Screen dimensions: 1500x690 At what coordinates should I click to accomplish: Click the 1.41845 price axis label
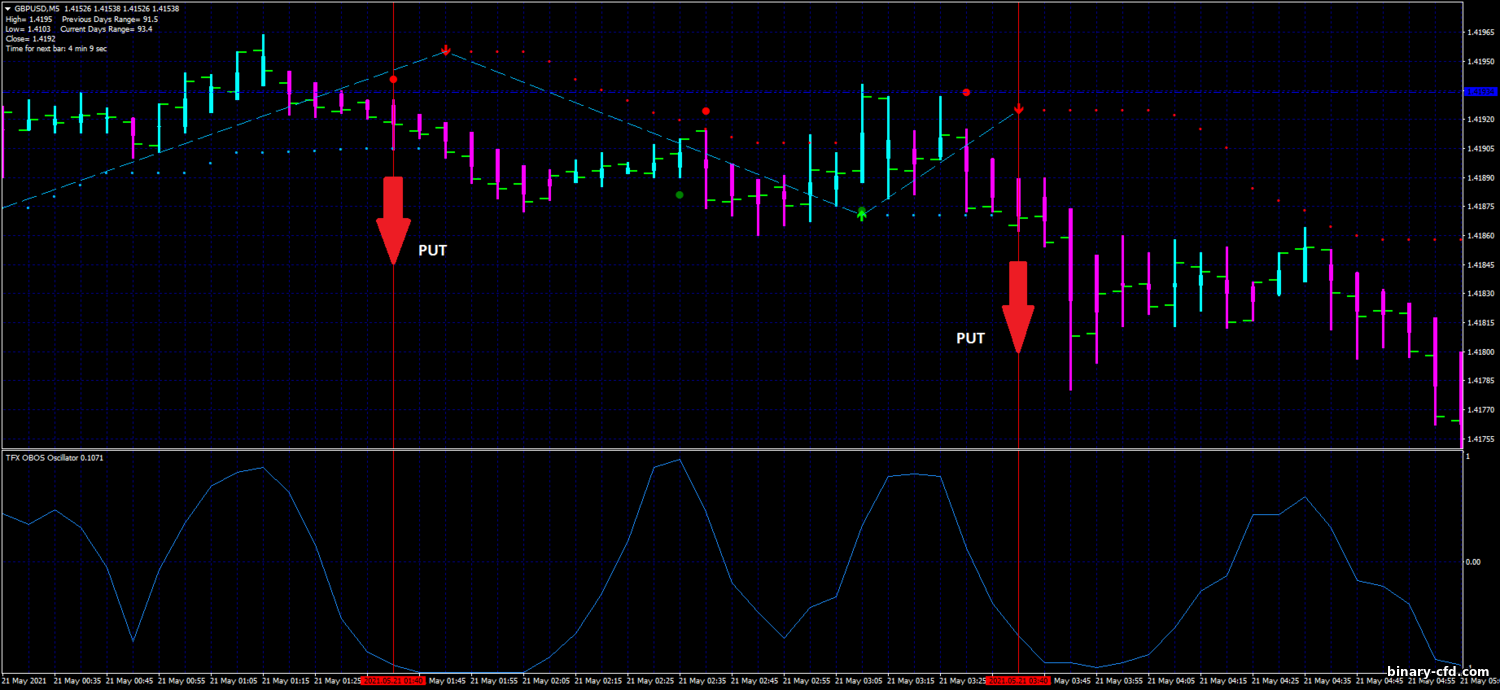coord(1480,265)
